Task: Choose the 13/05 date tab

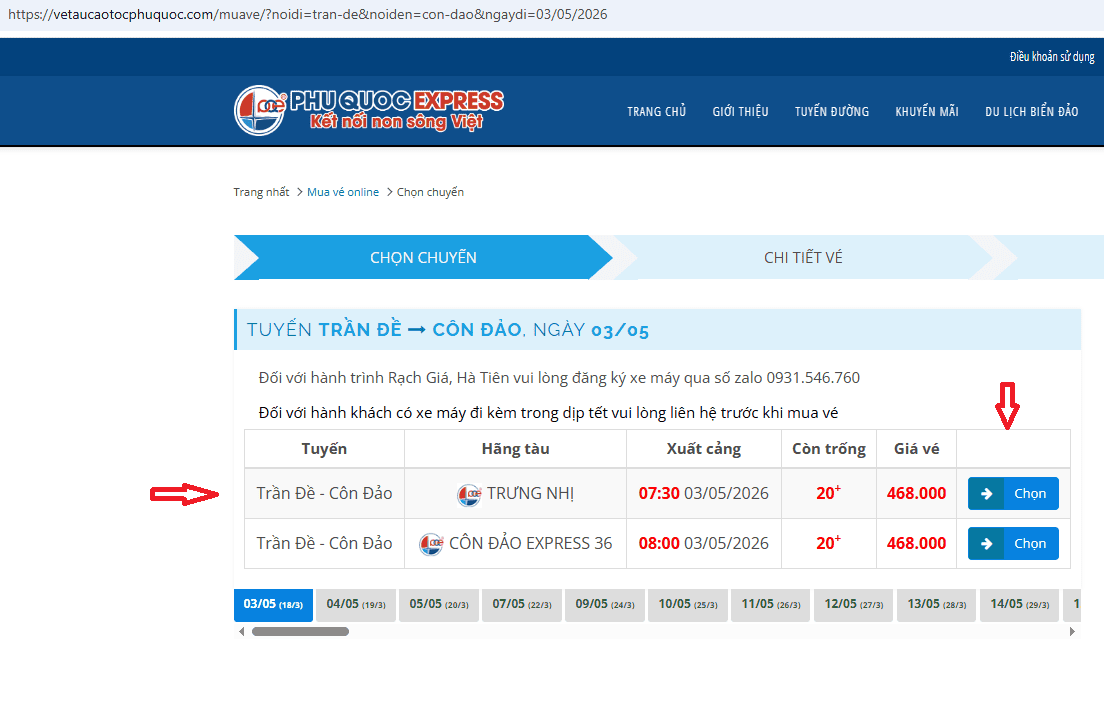Action: (937, 605)
